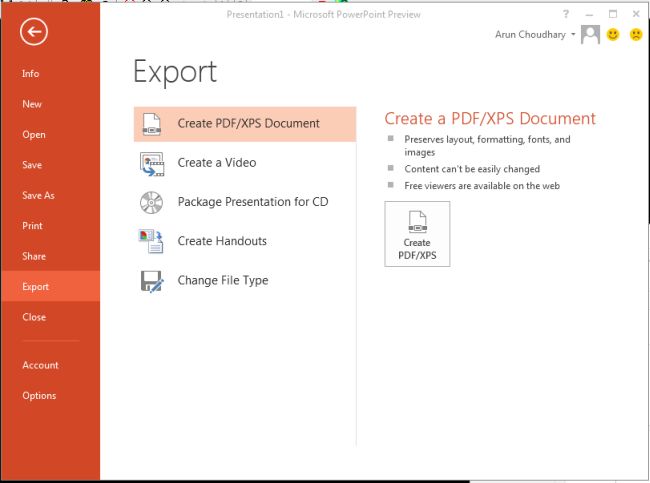Click the Export page title
The image size is (650, 483).
point(175,73)
